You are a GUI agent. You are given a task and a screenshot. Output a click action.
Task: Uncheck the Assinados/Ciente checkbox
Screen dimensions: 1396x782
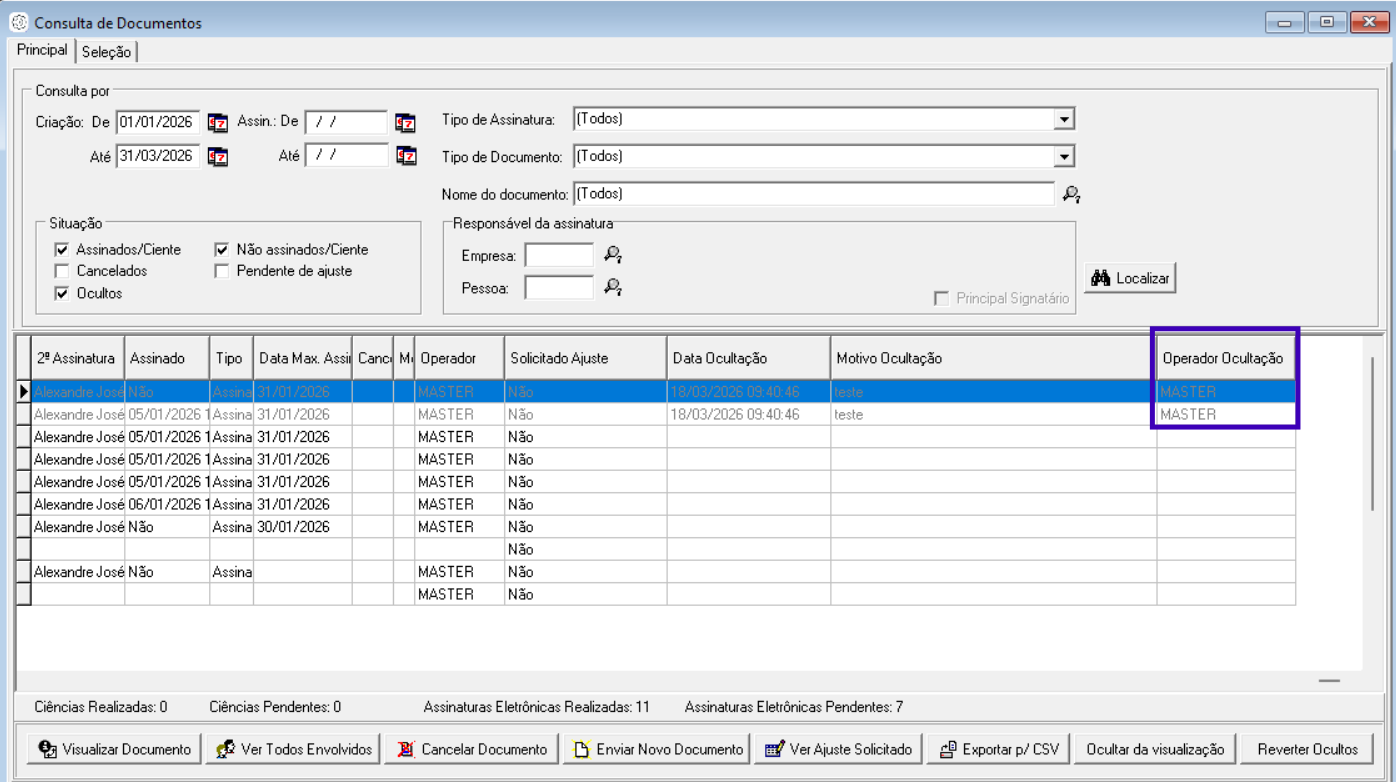click(x=62, y=250)
